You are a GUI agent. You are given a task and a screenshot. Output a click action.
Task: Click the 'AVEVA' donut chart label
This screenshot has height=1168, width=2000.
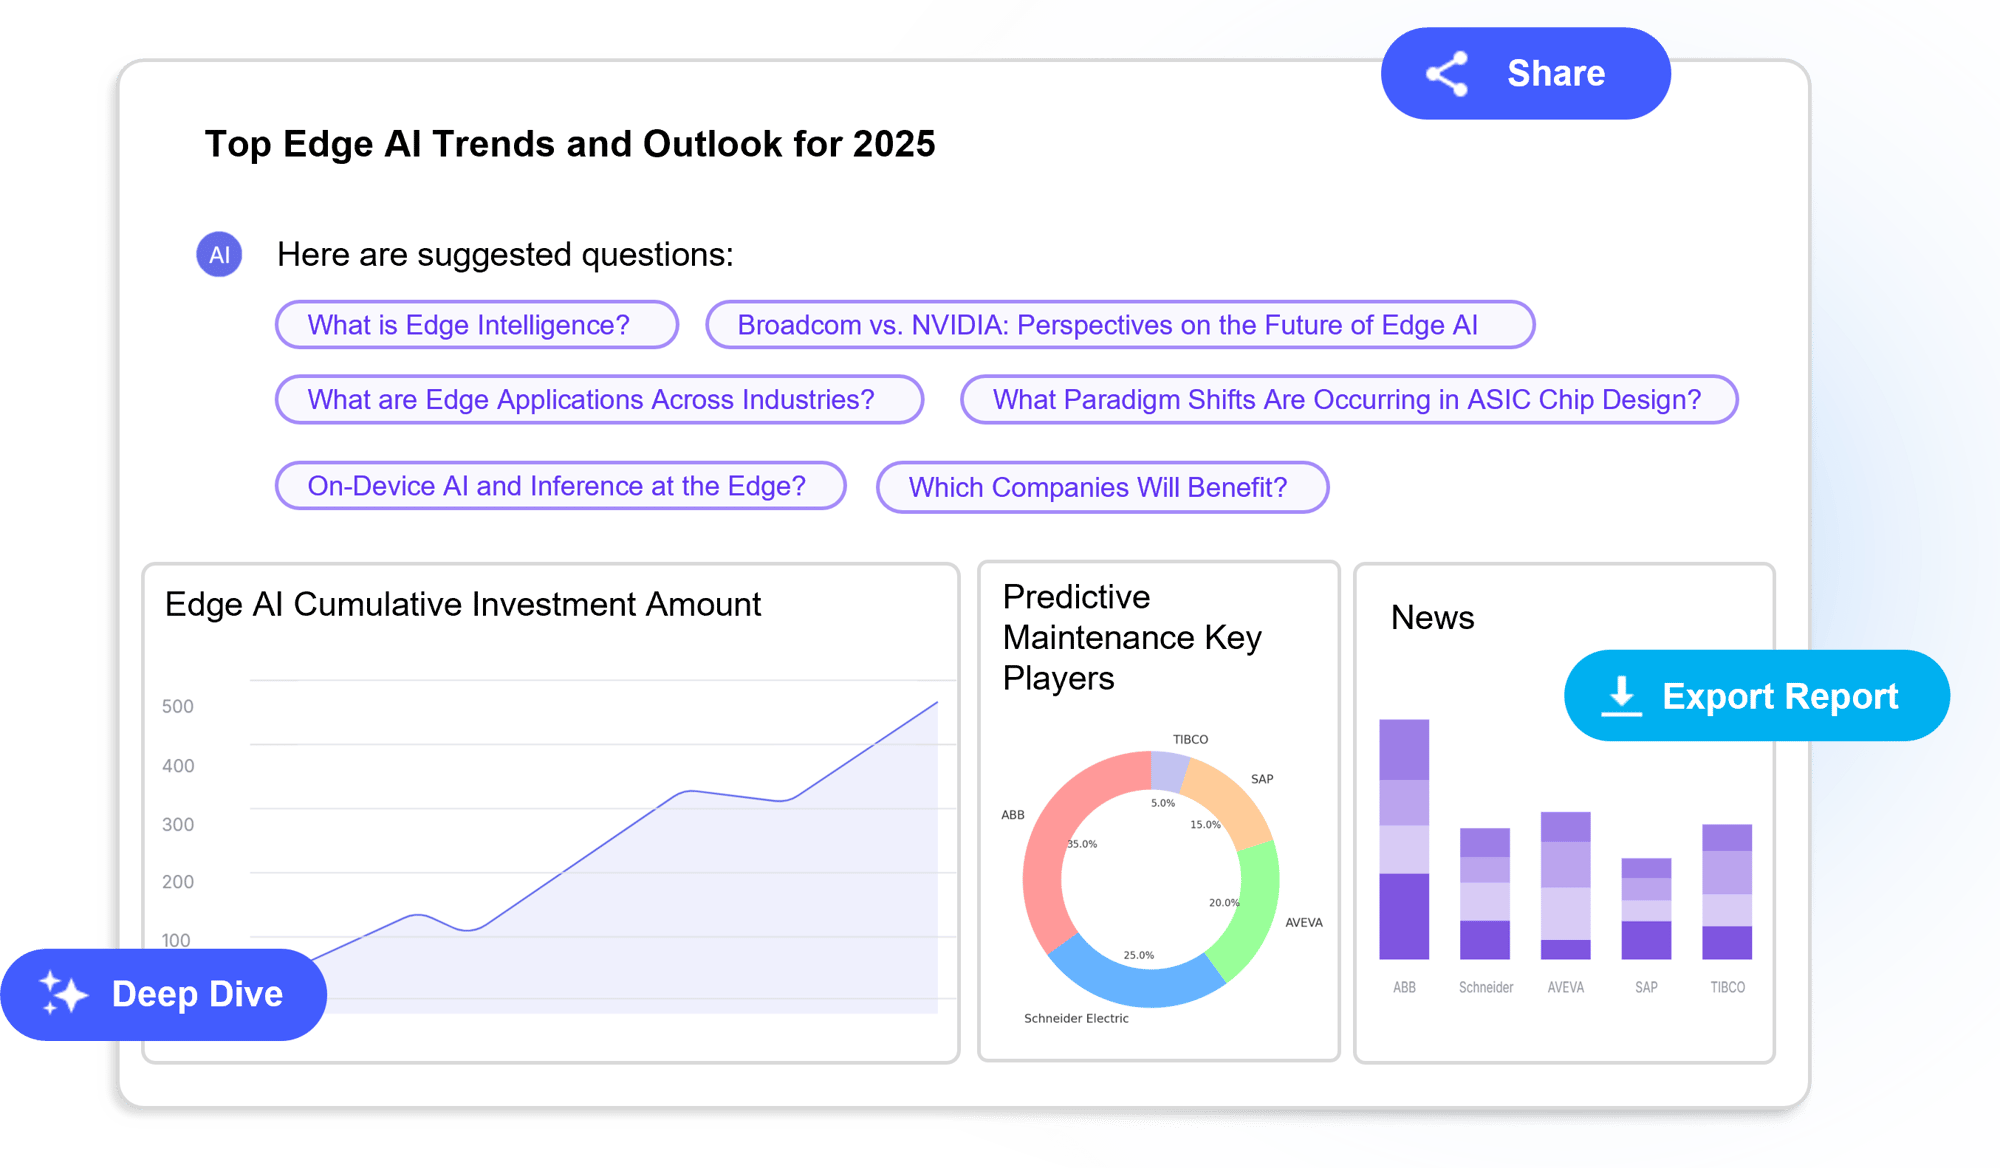coord(1304,922)
